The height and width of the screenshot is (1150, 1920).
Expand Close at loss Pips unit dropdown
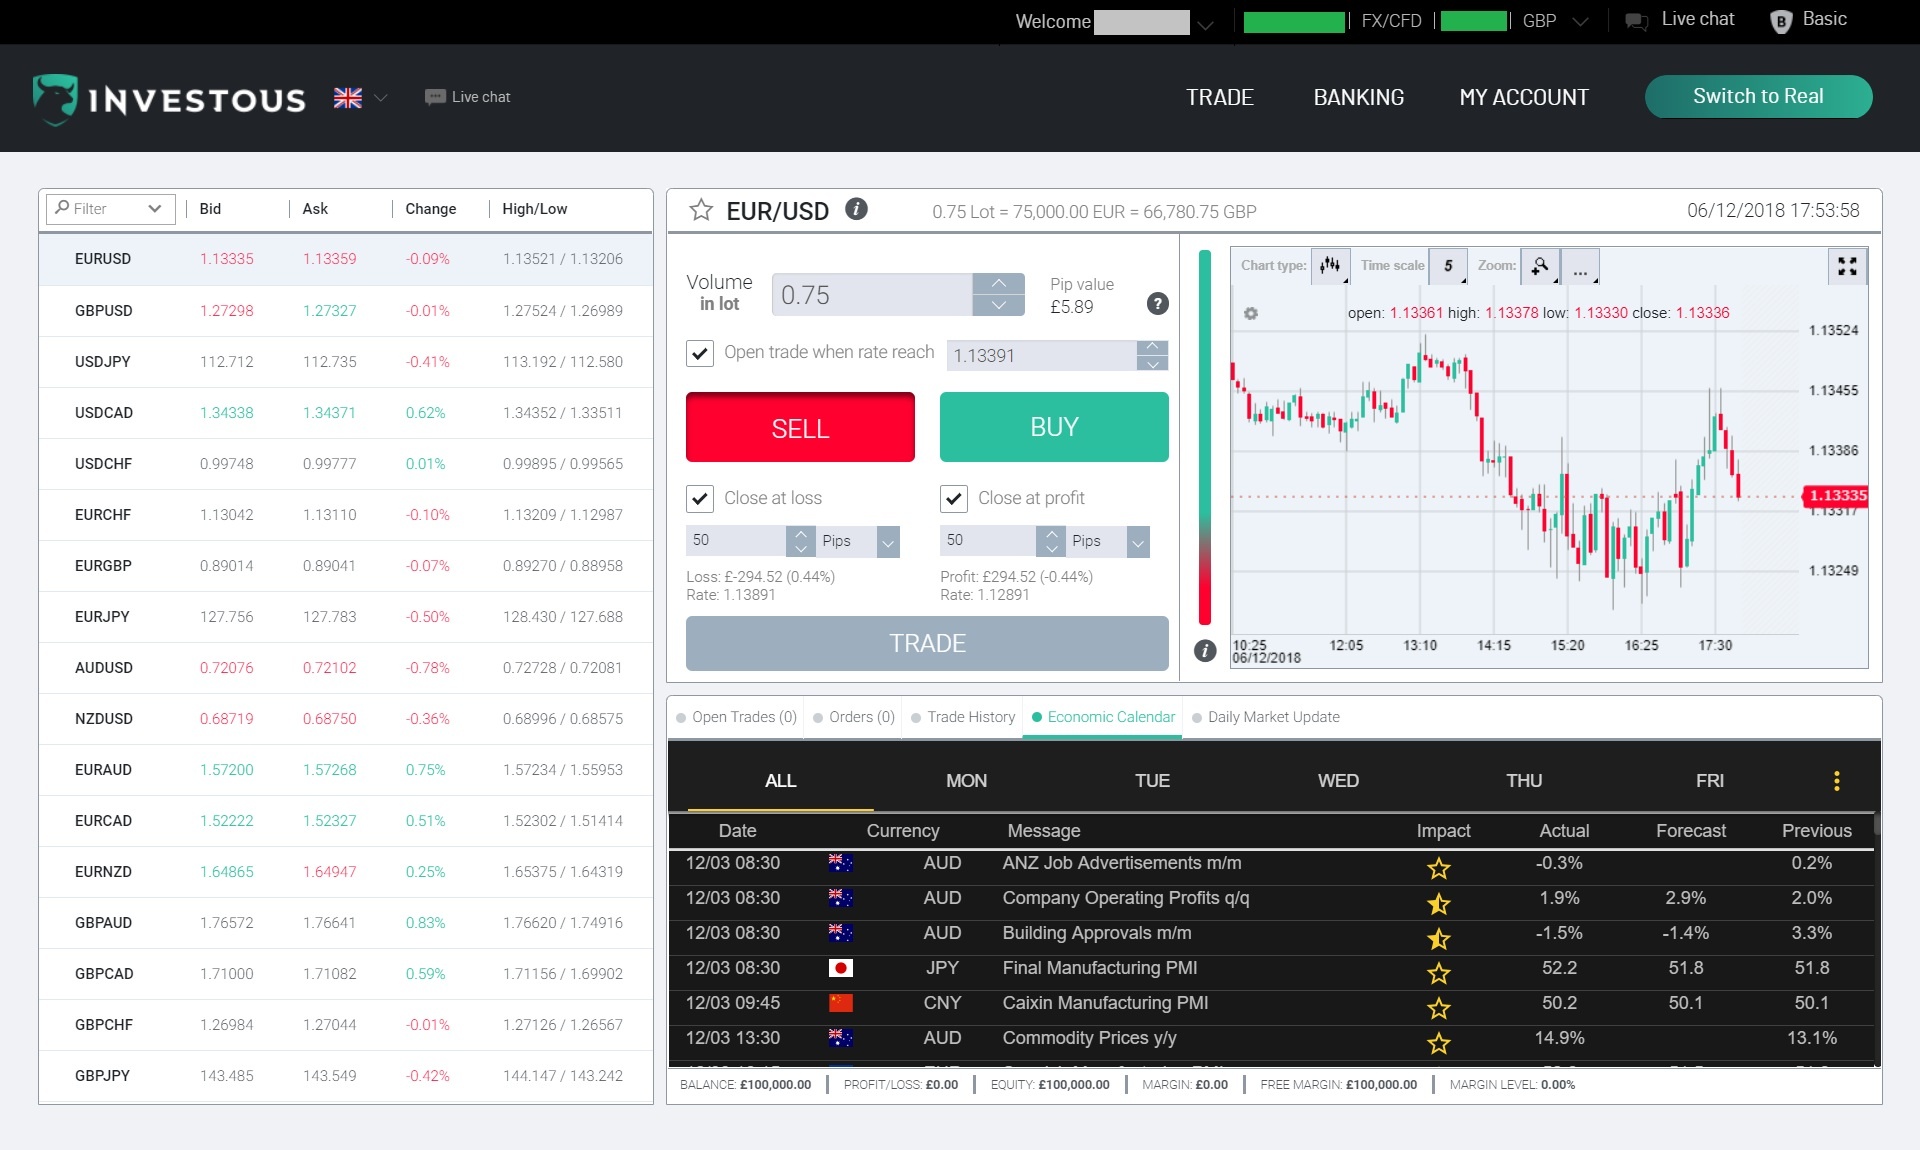click(x=887, y=541)
